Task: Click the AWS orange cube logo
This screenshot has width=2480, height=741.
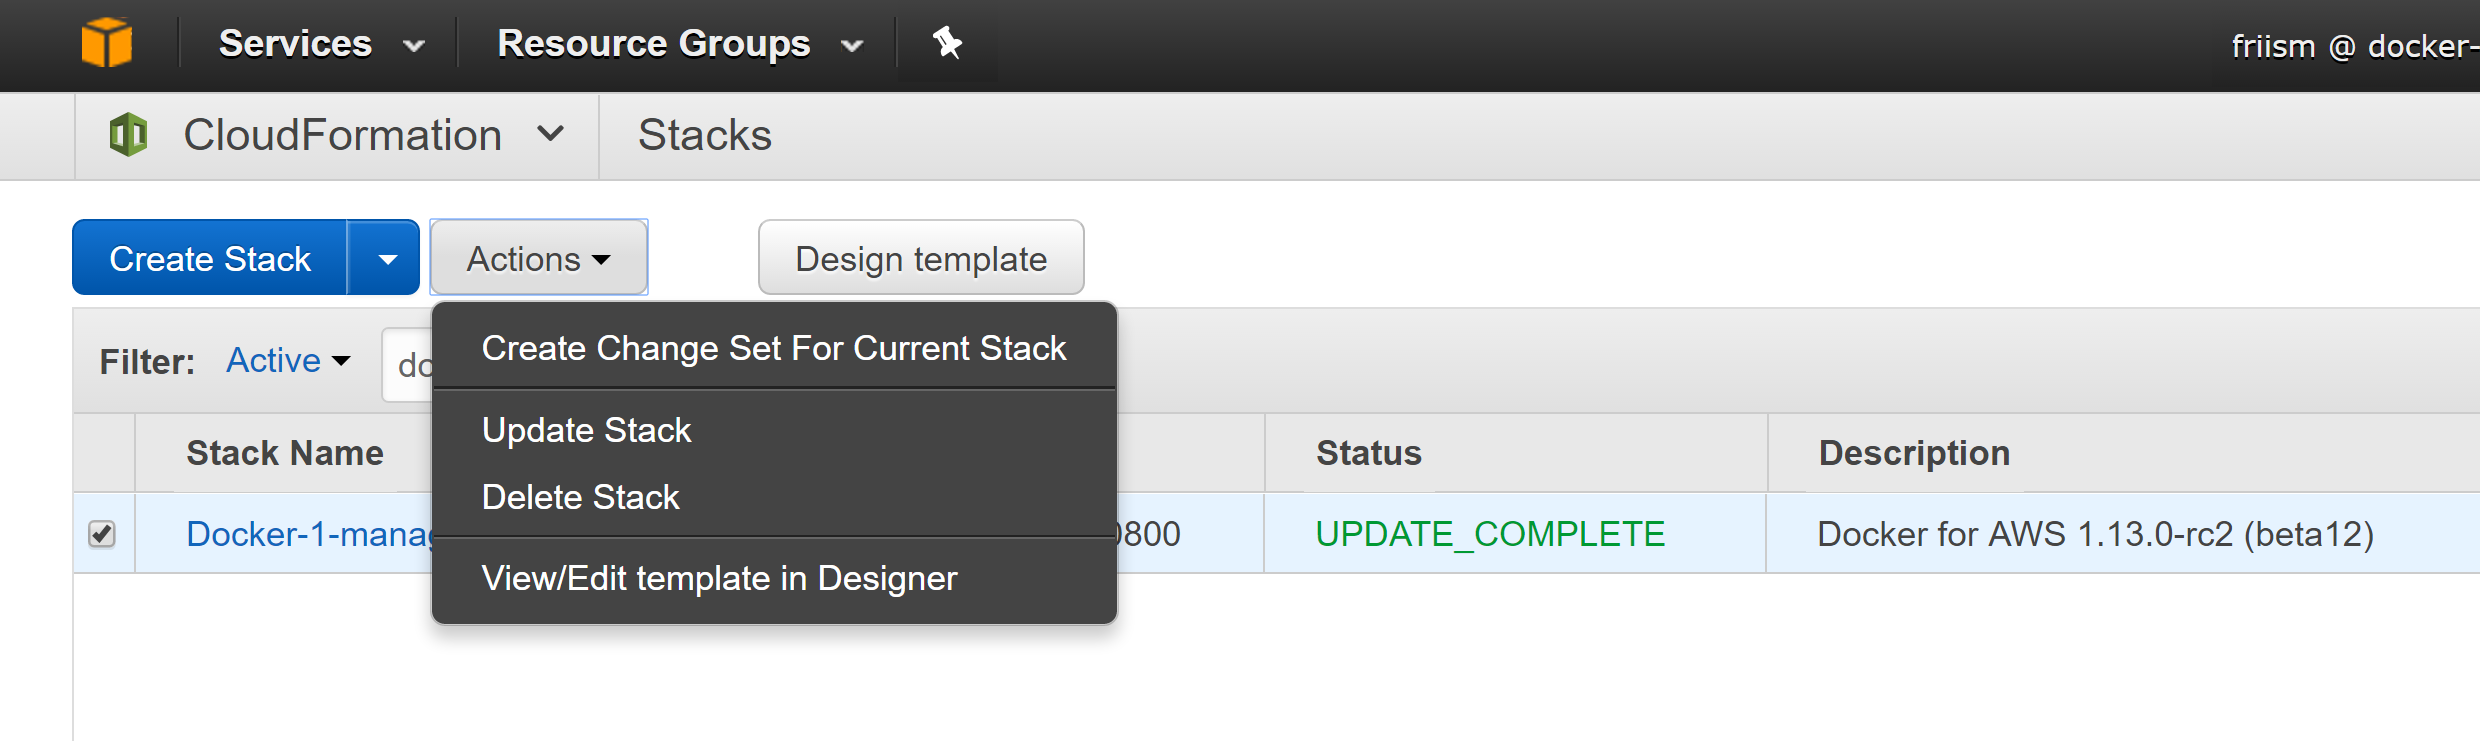Action: 107,44
